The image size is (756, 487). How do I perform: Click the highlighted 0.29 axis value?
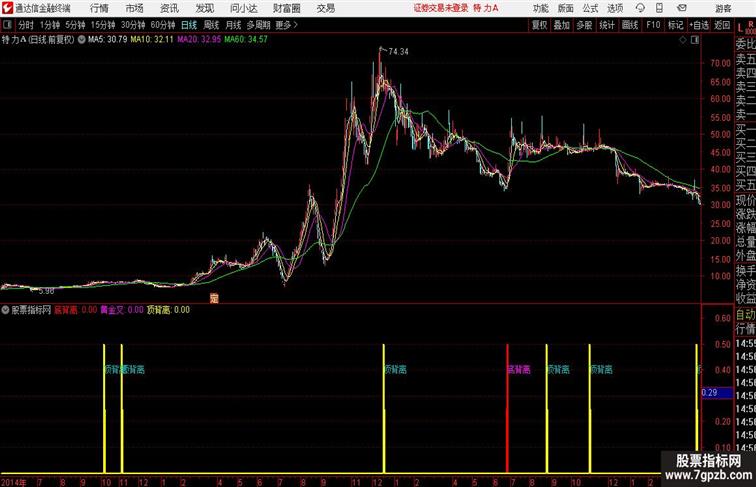click(717, 393)
